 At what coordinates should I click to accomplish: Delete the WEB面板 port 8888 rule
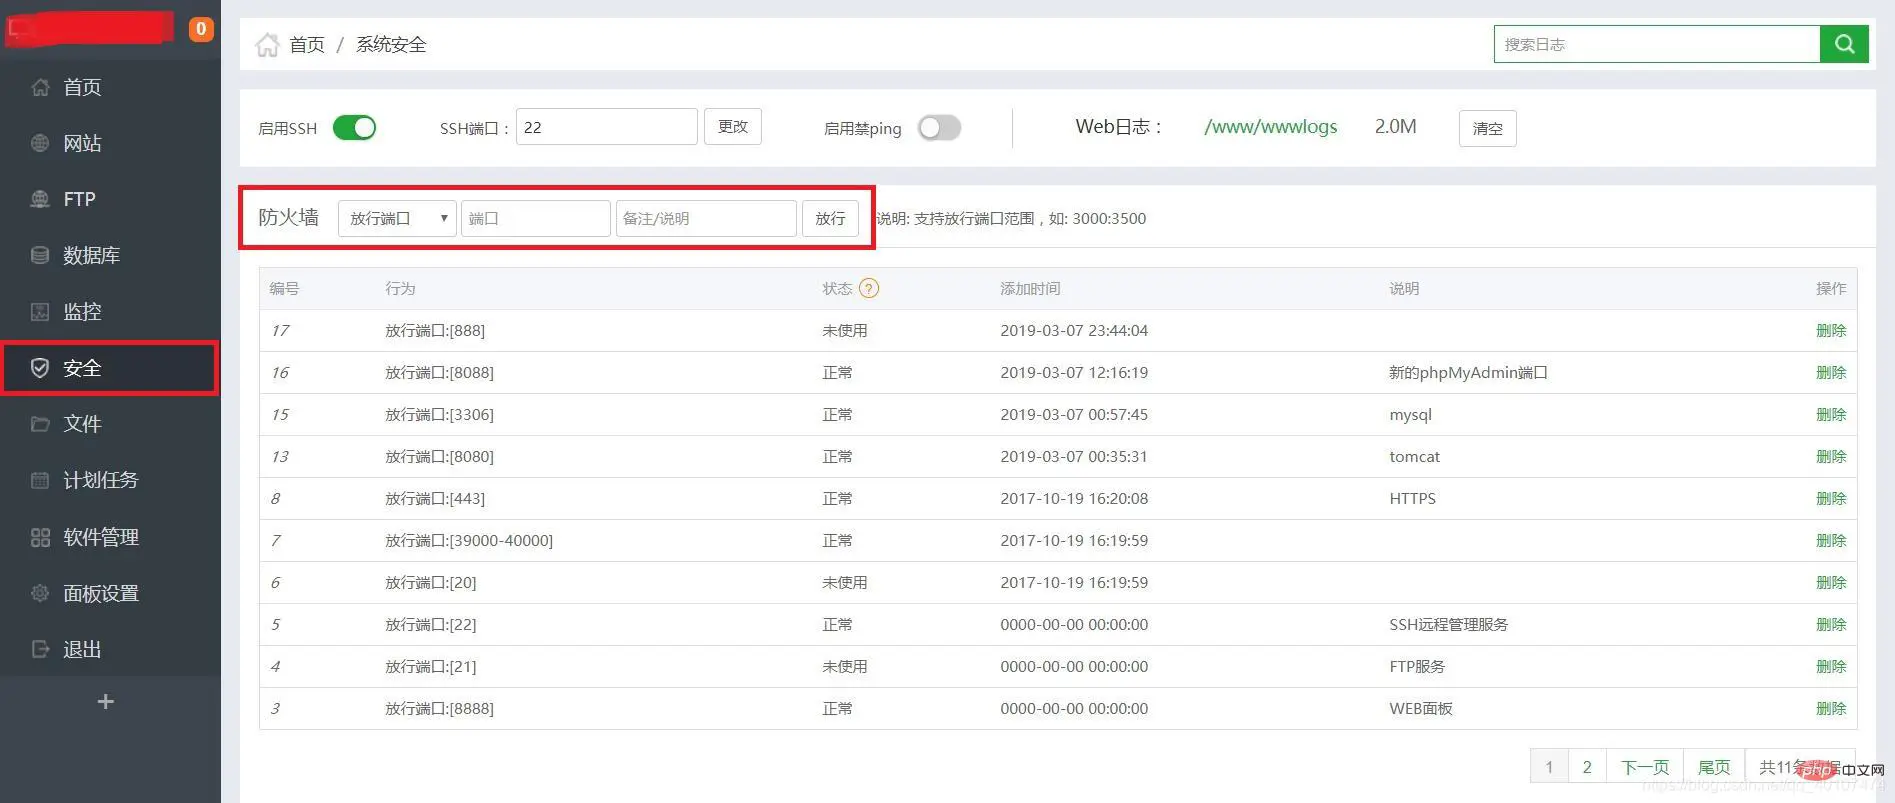[1831, 708]
